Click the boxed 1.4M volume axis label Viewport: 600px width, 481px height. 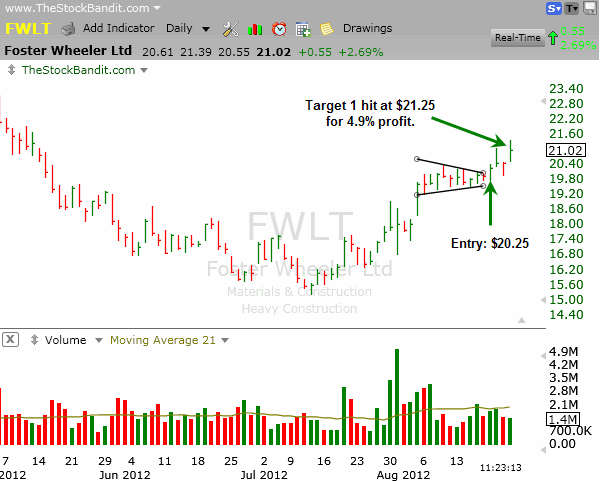(x=562, y=419)
